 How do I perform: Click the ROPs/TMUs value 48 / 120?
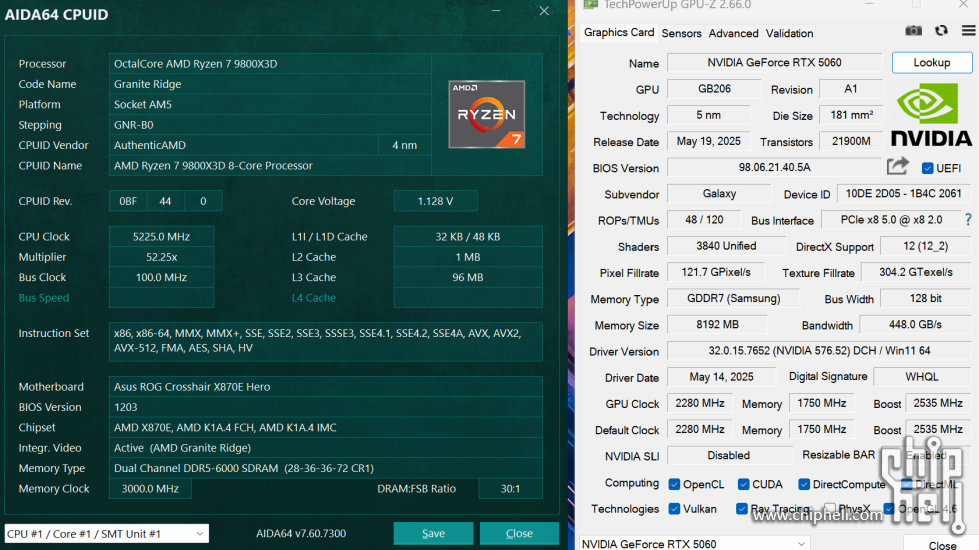click(x=704, y=220)
